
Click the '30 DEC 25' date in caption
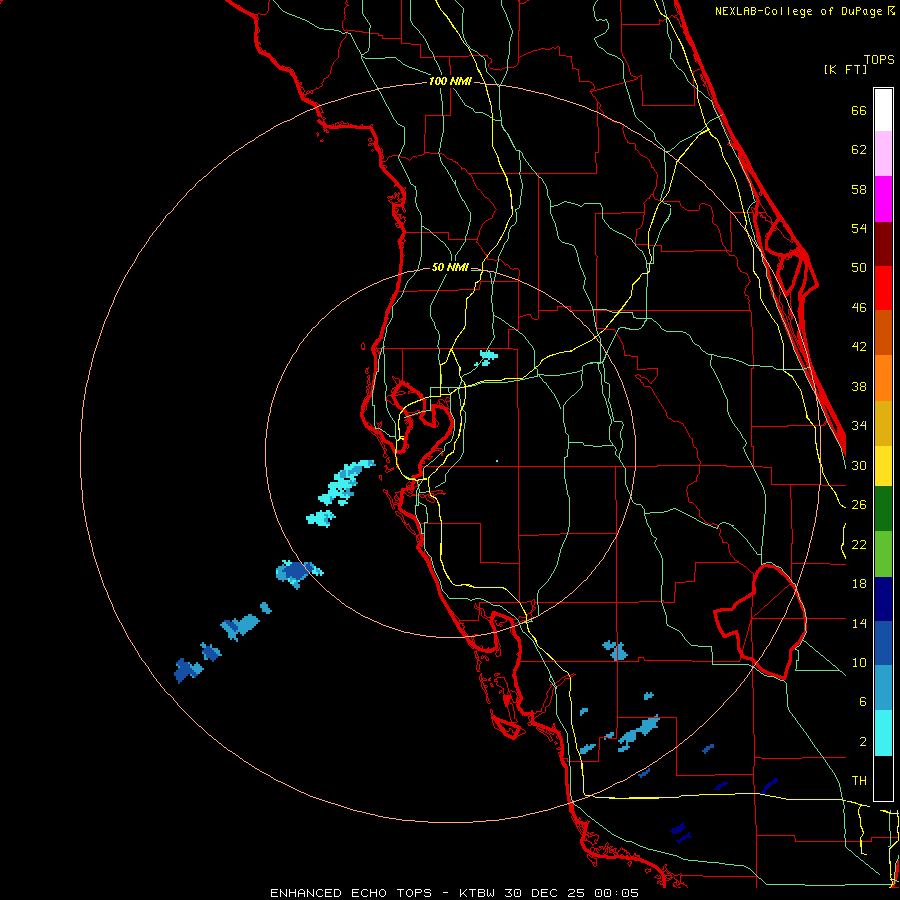point(544,893)
